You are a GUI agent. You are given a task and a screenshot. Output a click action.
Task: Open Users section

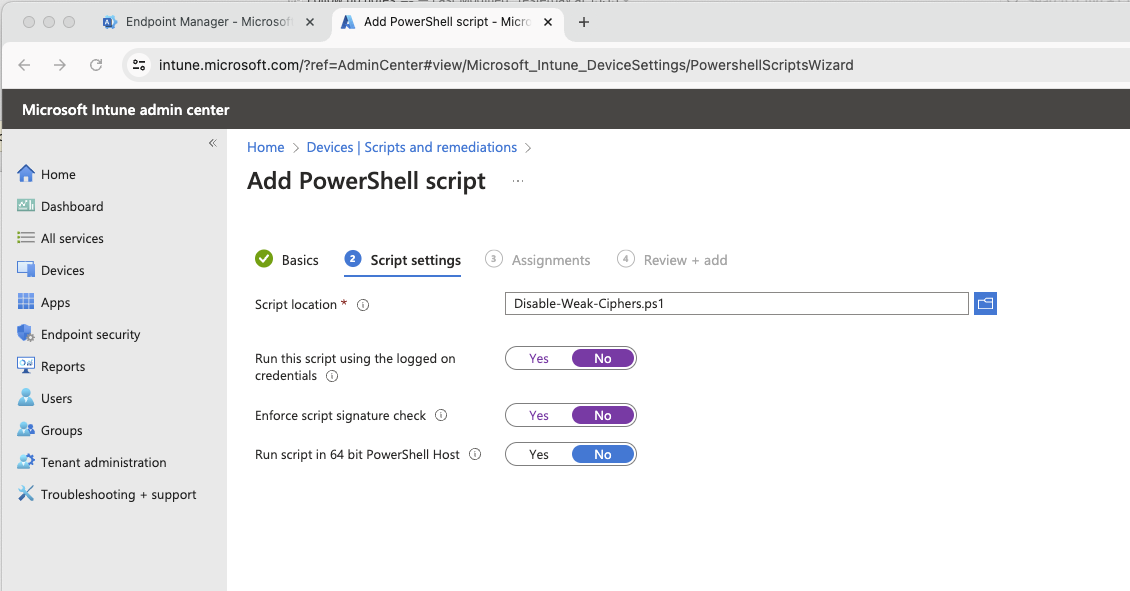(x=45, y=399)
